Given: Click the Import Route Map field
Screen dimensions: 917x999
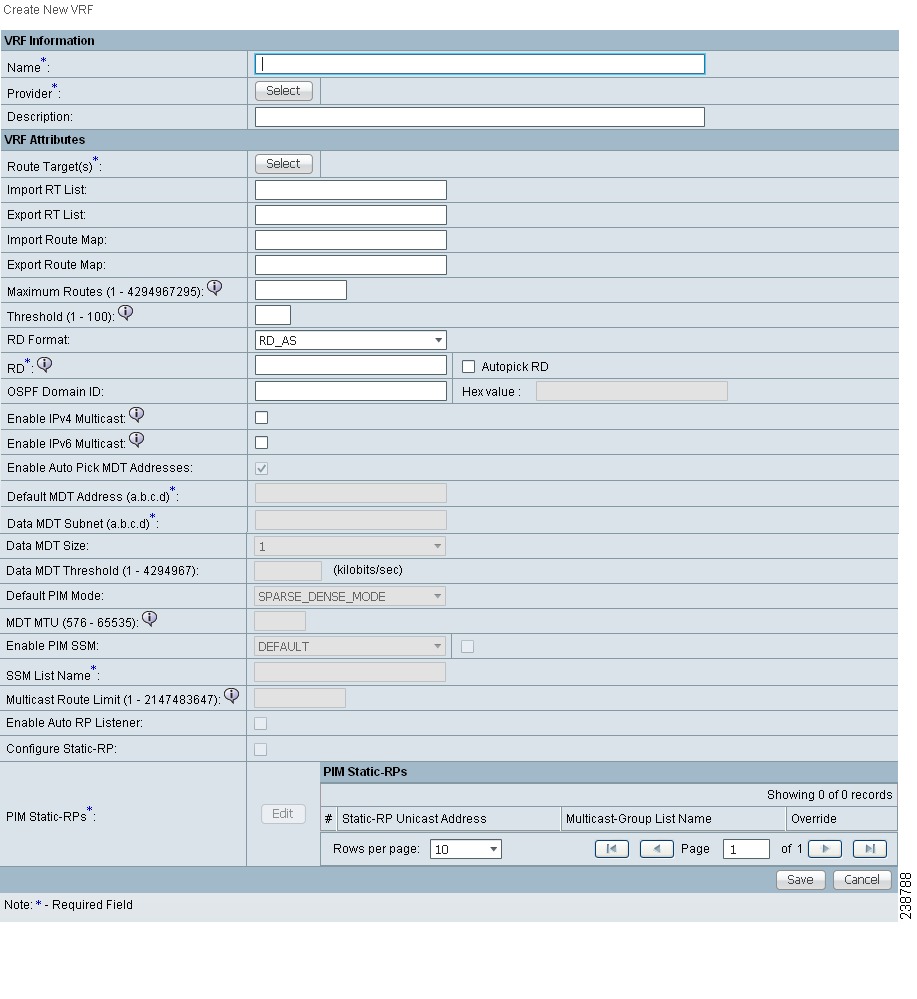Looking at the screenshot, I should [x=350, y=240].
